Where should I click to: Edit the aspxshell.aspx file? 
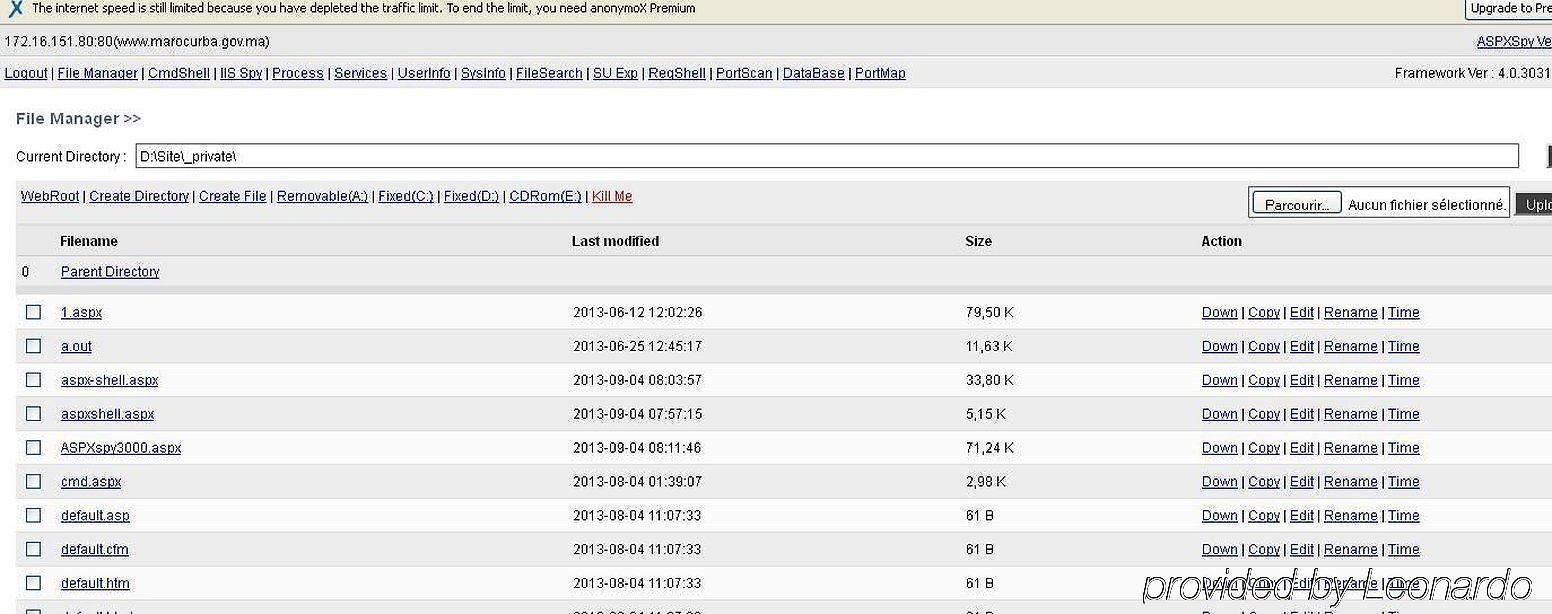pos(1301,414)
